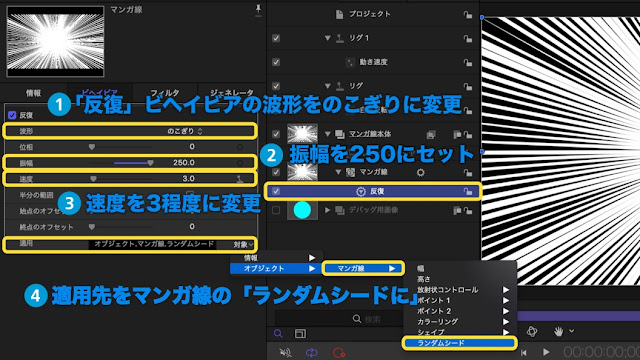Collapse the マンガ線本体 group triangle
The width and height of the screenshot is (640, 360).
coord(327,134)
